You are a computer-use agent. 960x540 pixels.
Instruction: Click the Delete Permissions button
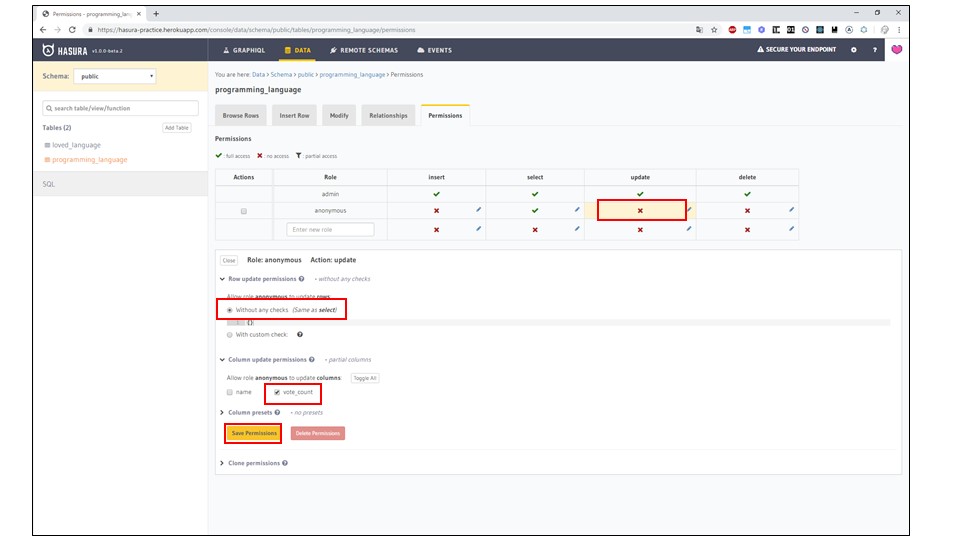pyautogui.click(x=318, y=433)
